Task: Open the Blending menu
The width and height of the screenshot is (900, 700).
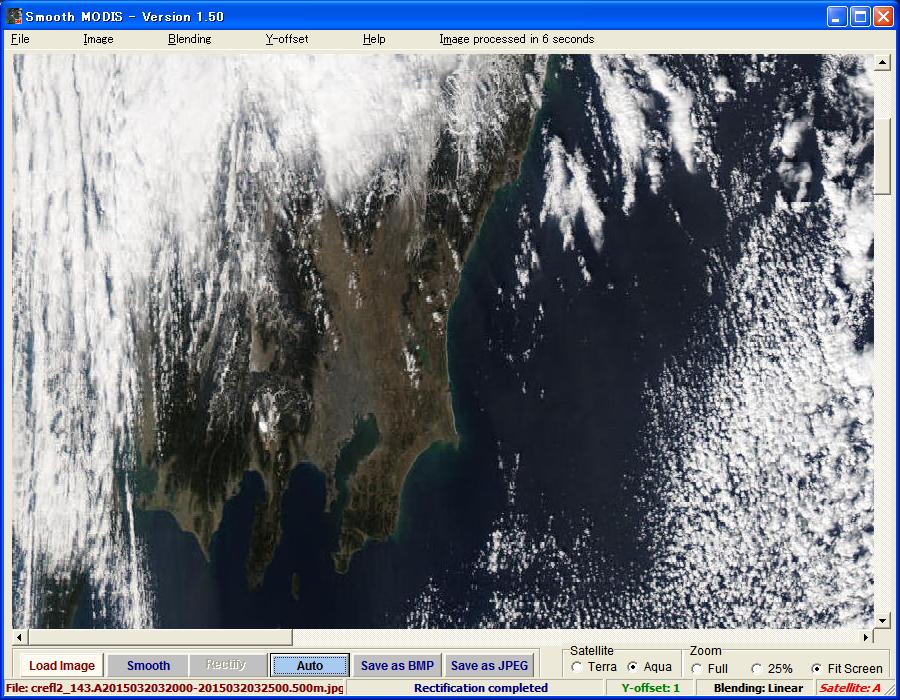Action: tap(189, 39)
